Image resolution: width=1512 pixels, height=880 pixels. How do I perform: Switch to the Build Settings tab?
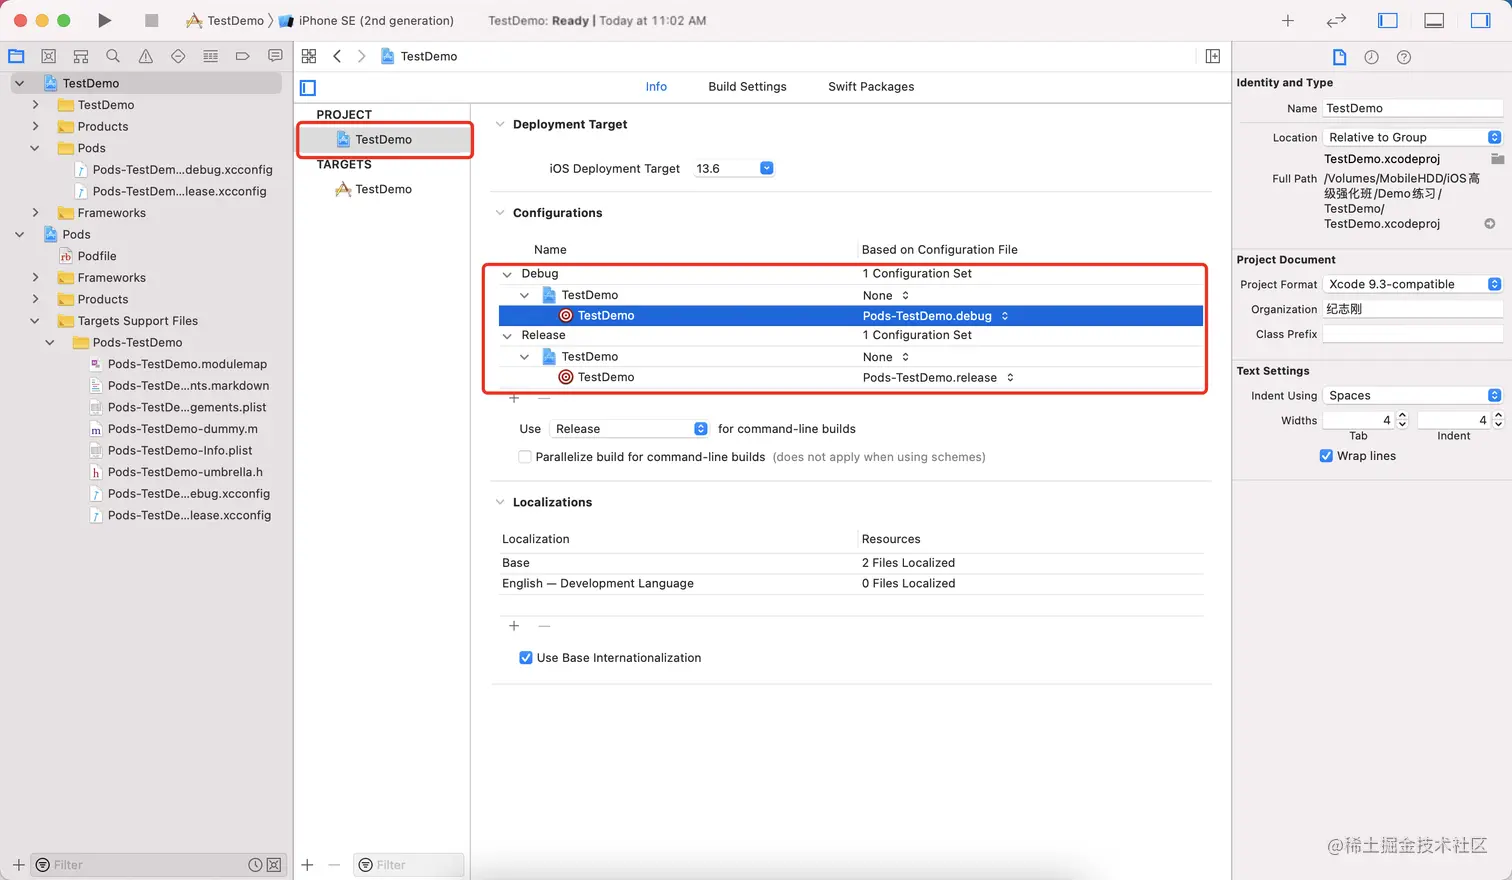747,87
